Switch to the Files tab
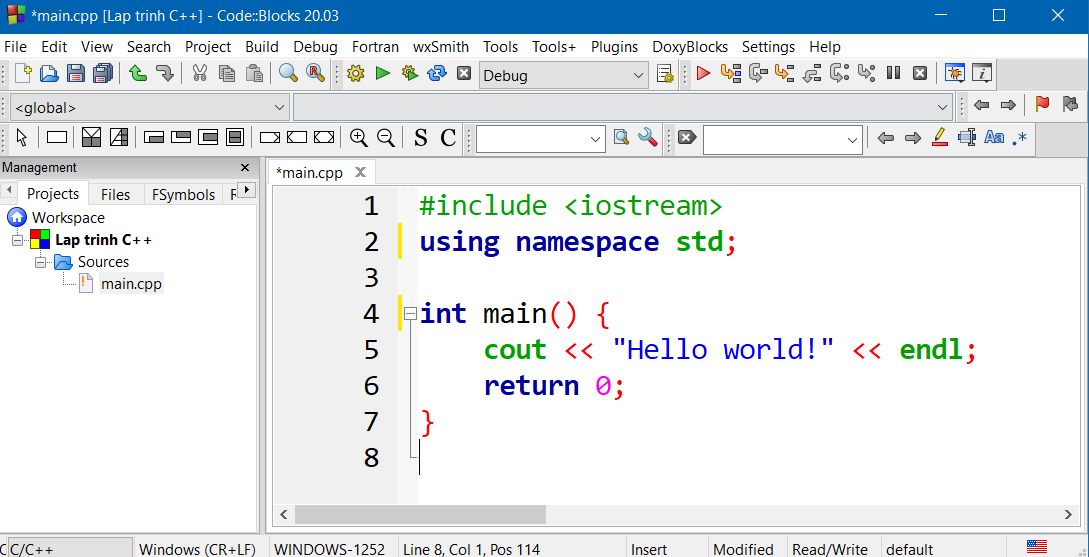 (x=115, y=194)
